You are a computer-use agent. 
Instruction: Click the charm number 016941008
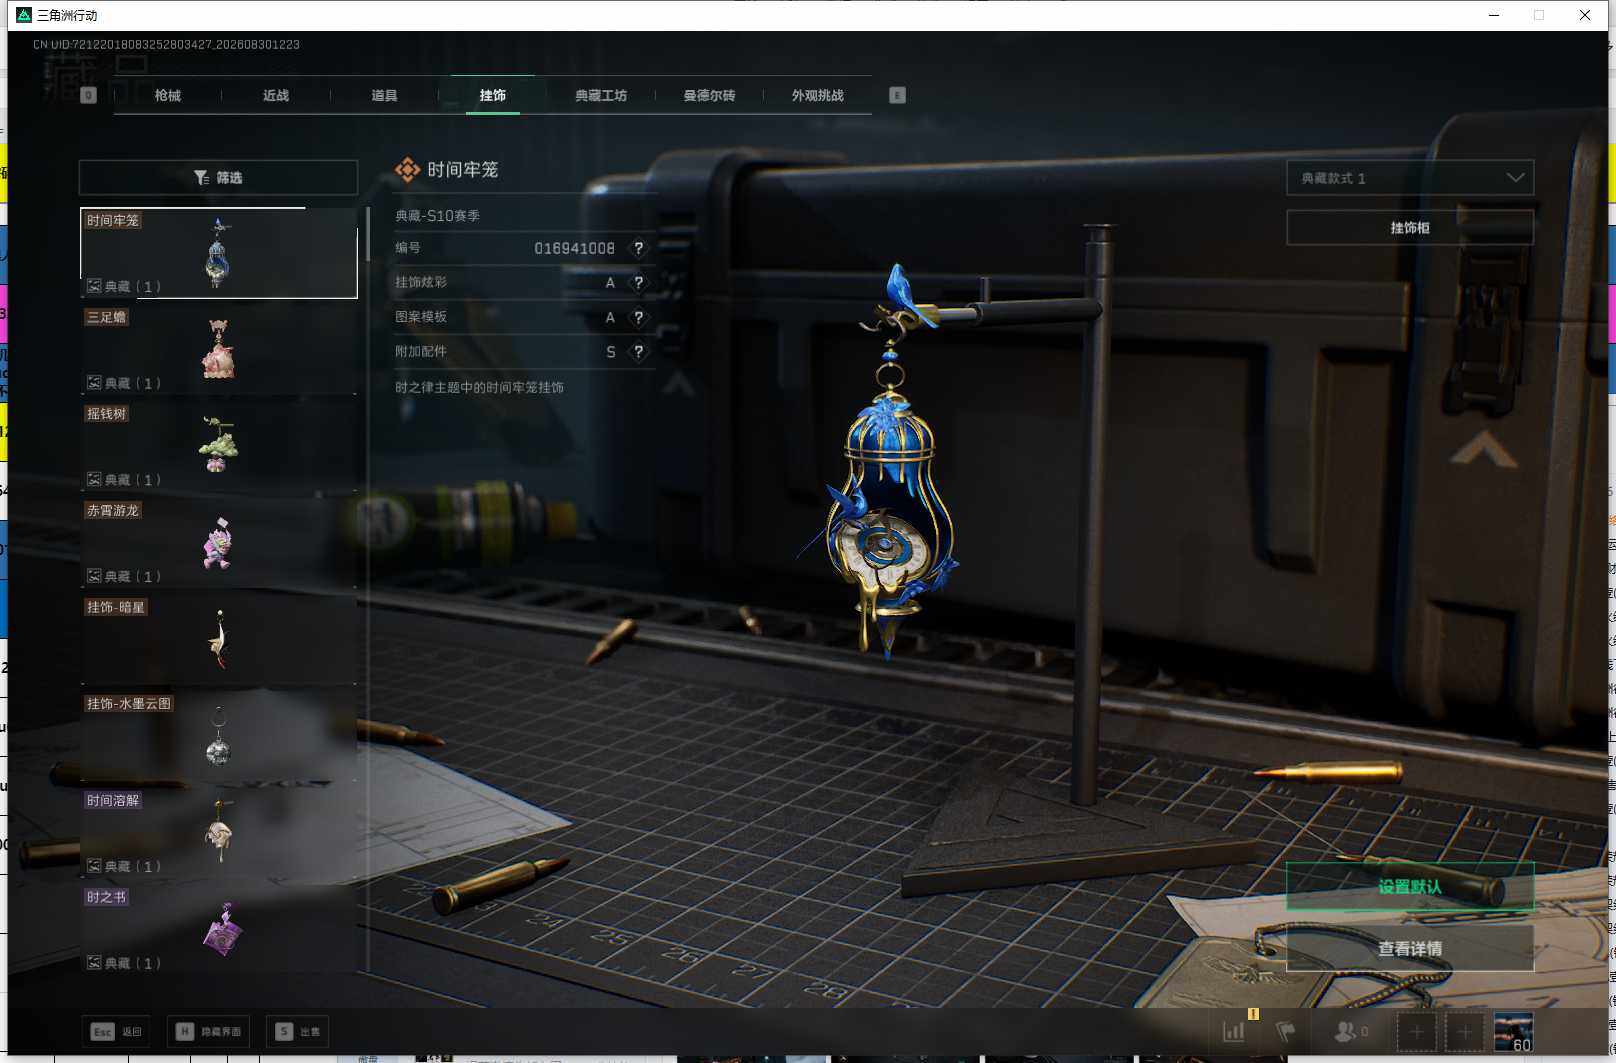point(574,248)
